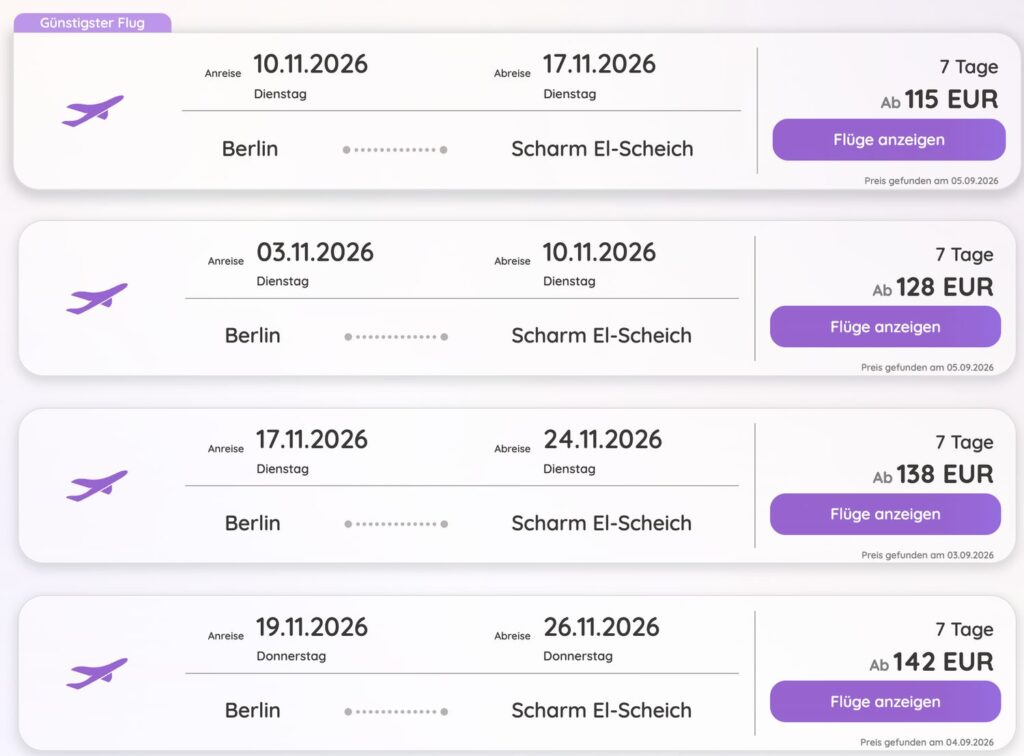Click Flüge anzeigen on the 138 EUR flight
Screen dimensions: 1024x756
pos(885,514)
